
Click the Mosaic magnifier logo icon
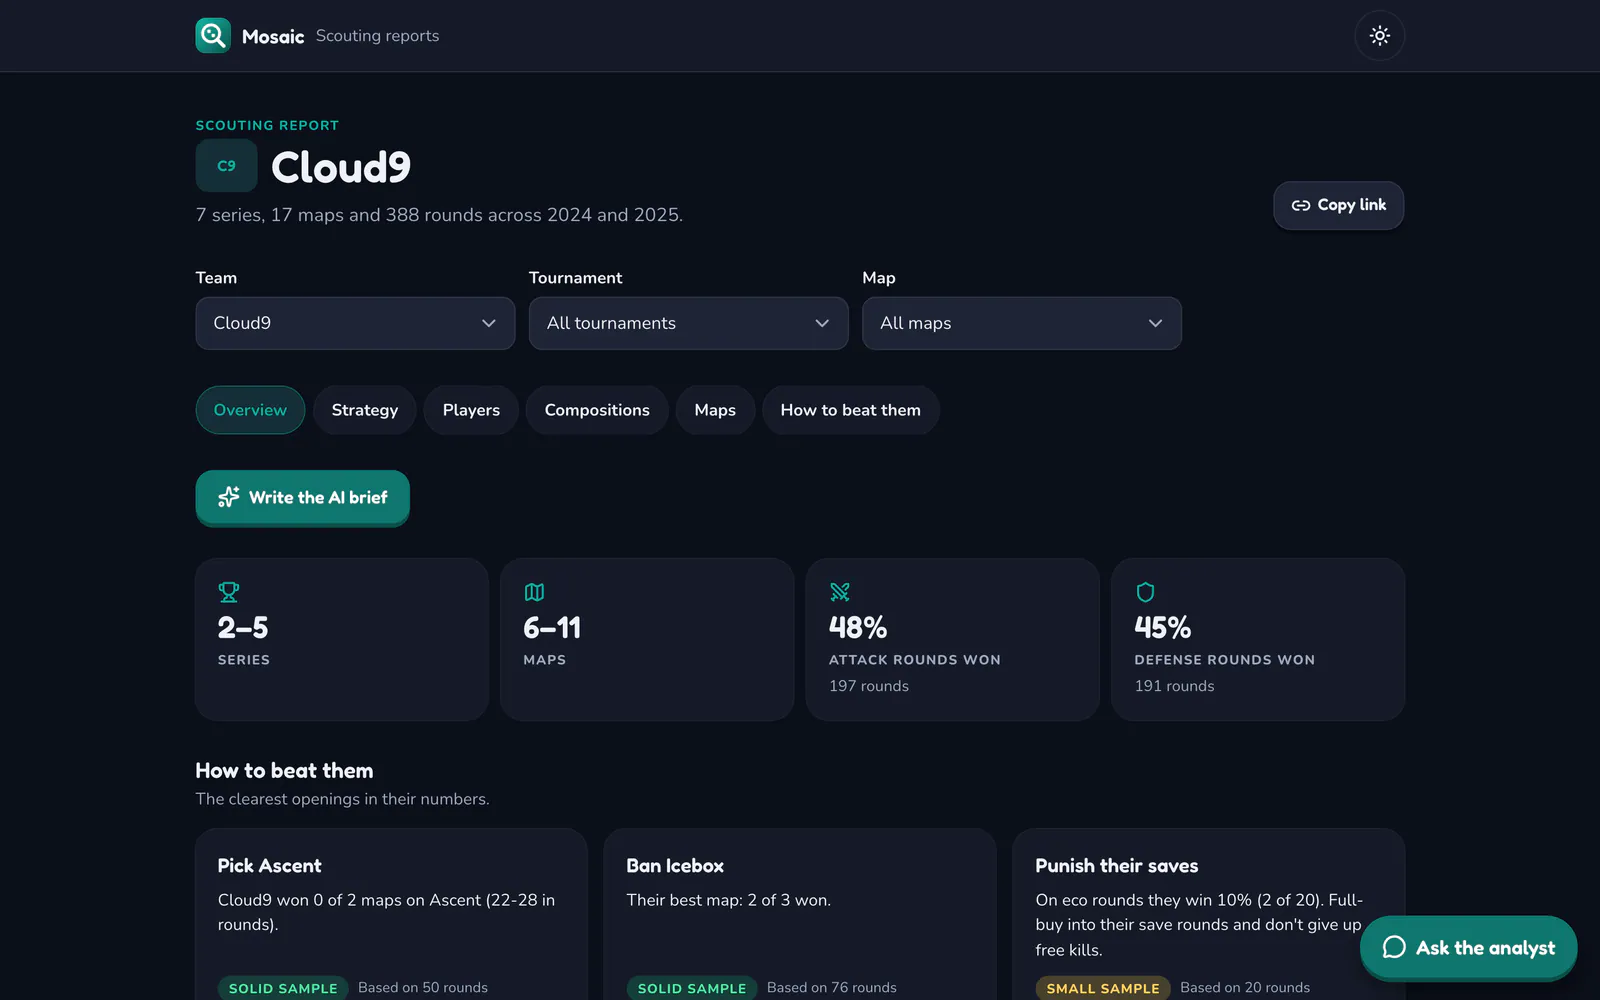pyautogui.click(x=213, y=36)
